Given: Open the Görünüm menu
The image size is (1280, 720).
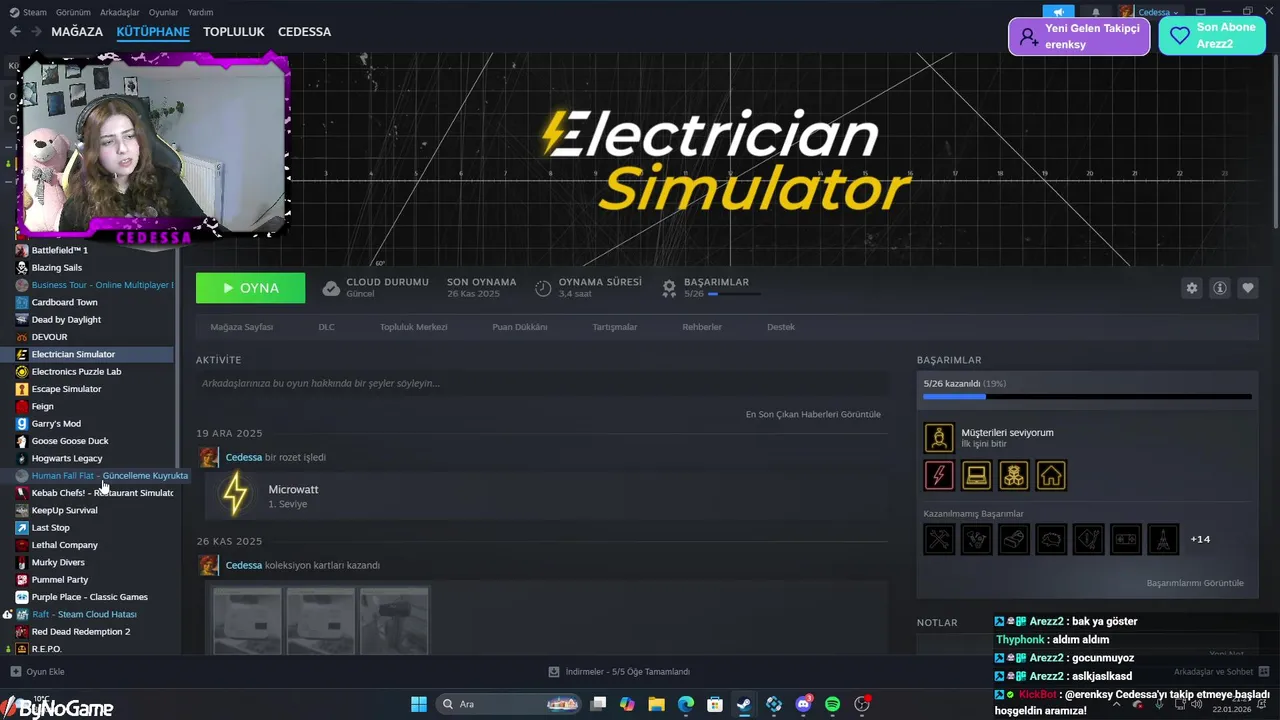Looking at the screenshot, I should click(x=73, y=12).
